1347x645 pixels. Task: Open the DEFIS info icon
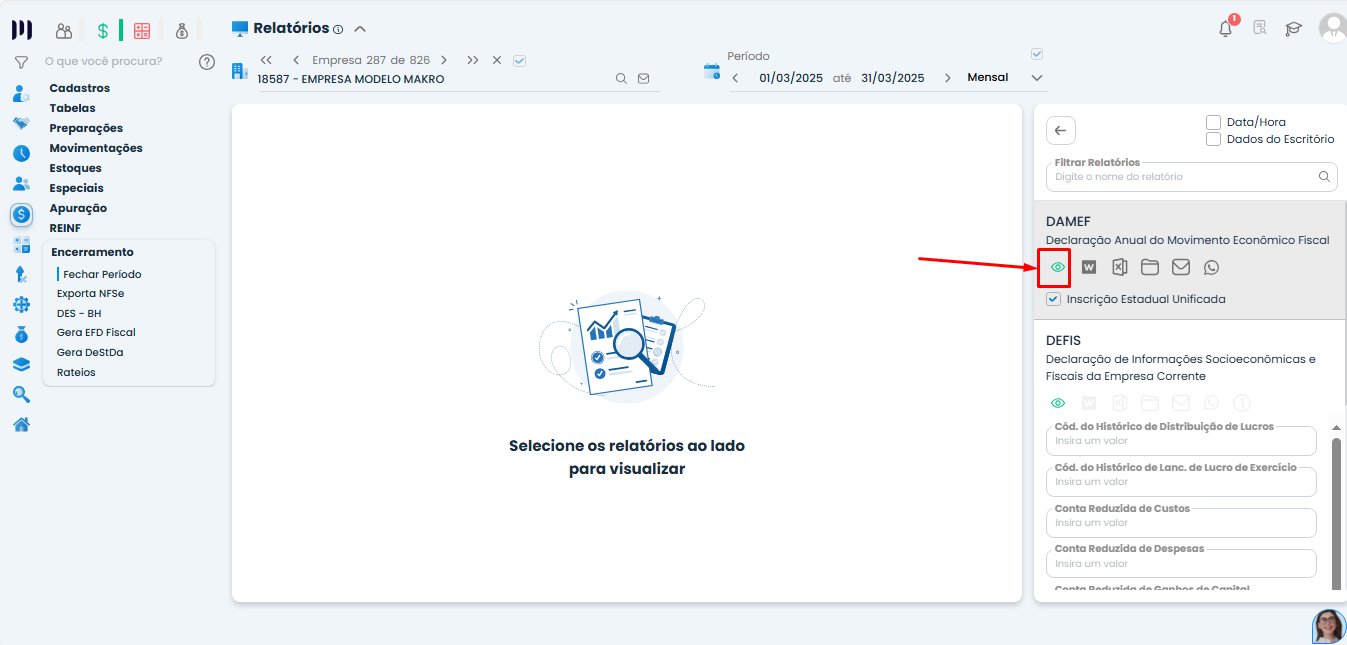point(1242,403)
